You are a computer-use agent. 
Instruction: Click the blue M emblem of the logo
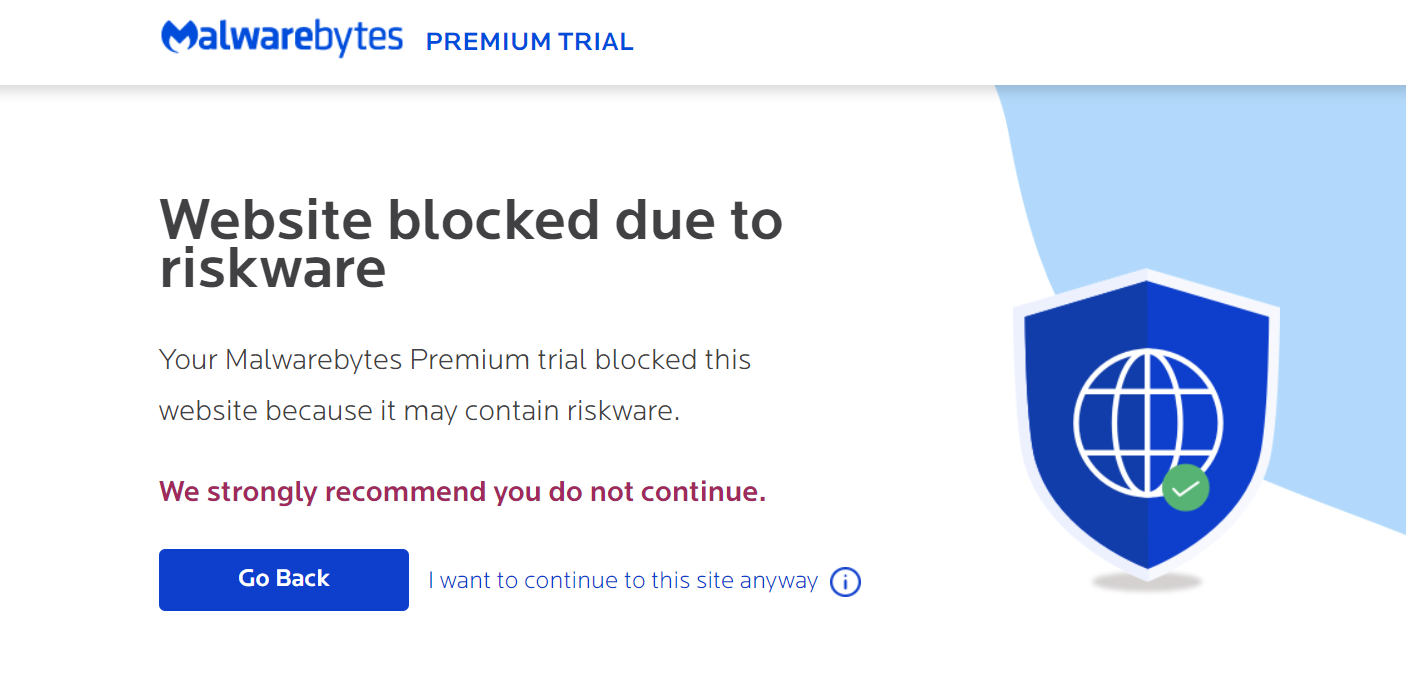181,36
